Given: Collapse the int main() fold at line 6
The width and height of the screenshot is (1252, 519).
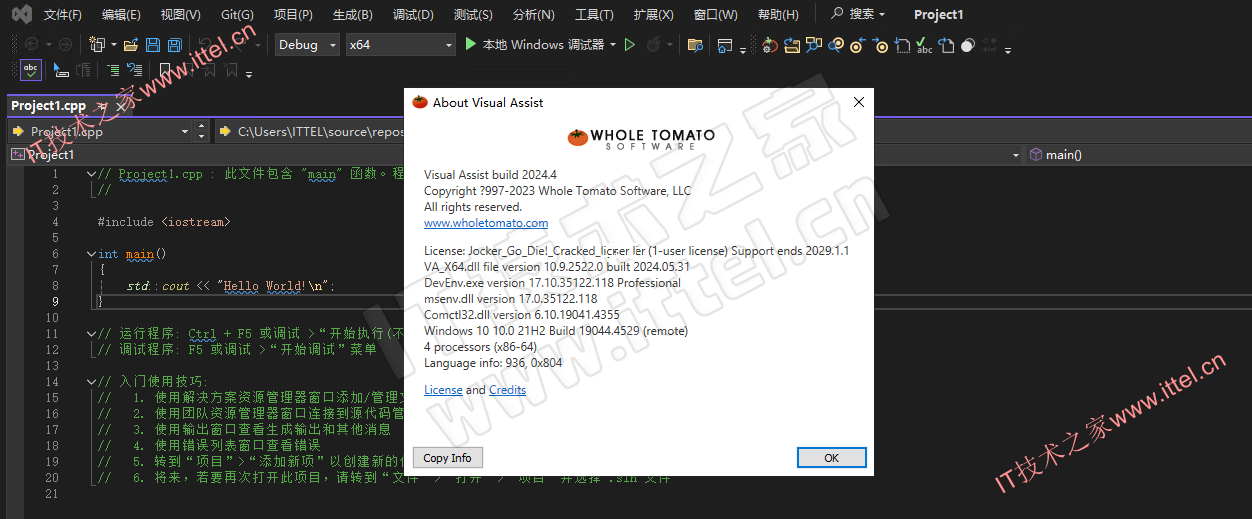Looking at the screenshot, I should pyautogui.click(x=91, y=254).
